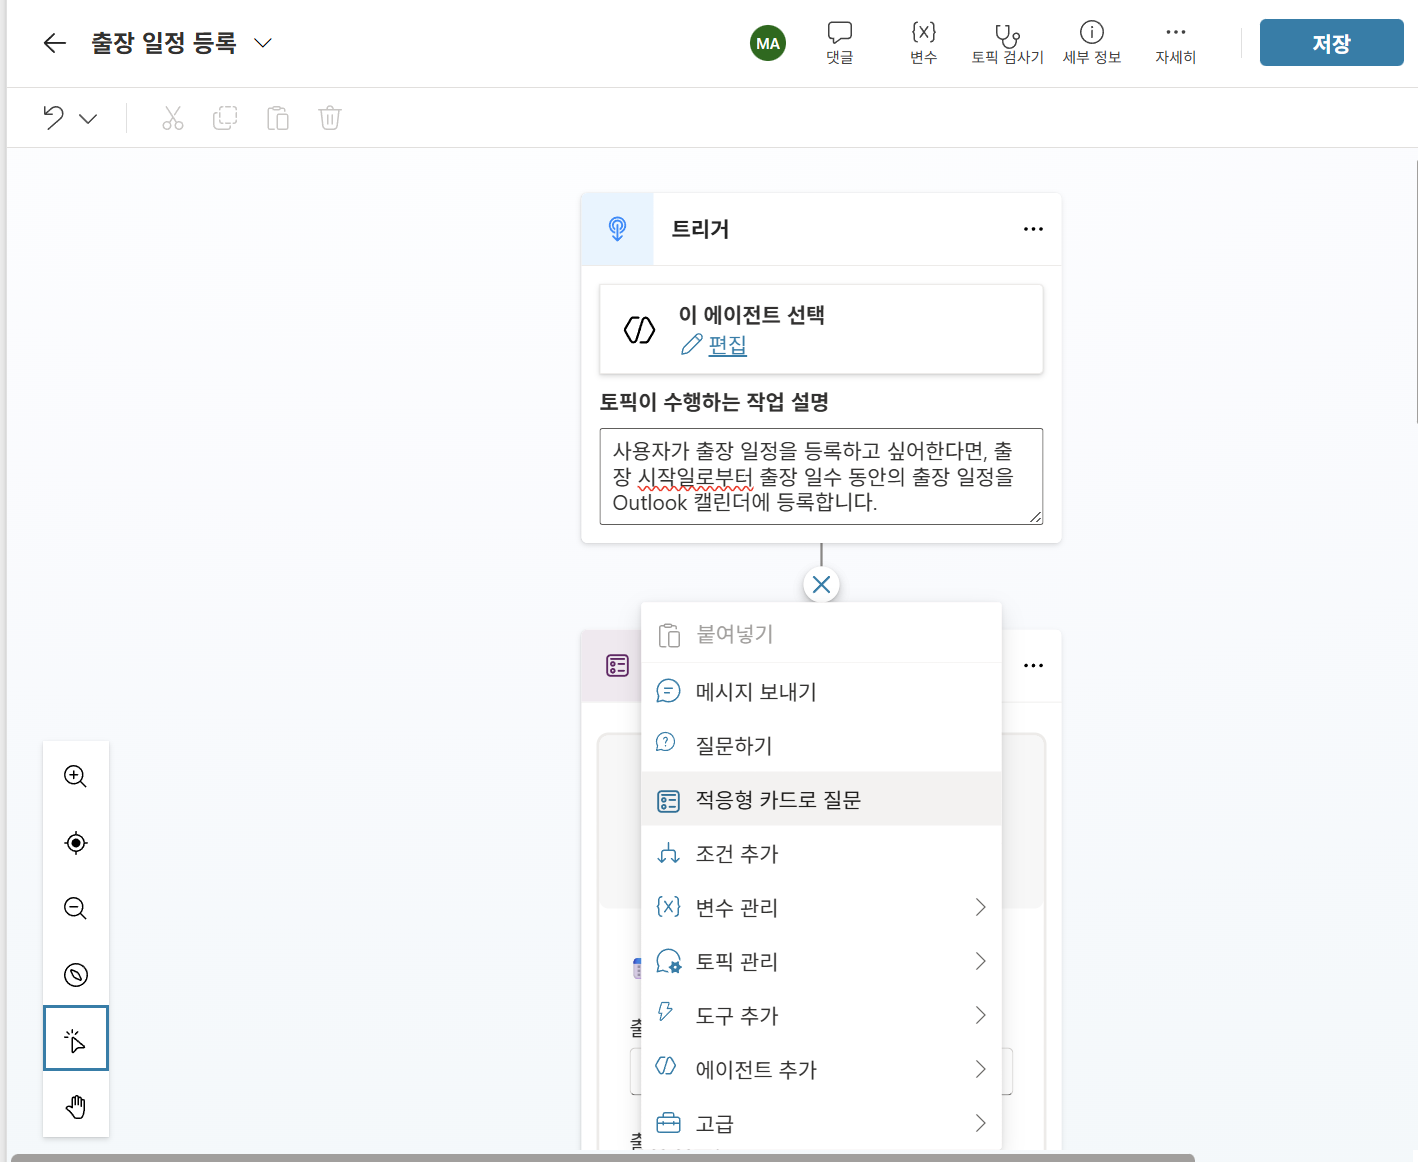Viewport: 1418px width, 1162px height.
Task: Reset view with the center target icon
Action: click(76, 842)
